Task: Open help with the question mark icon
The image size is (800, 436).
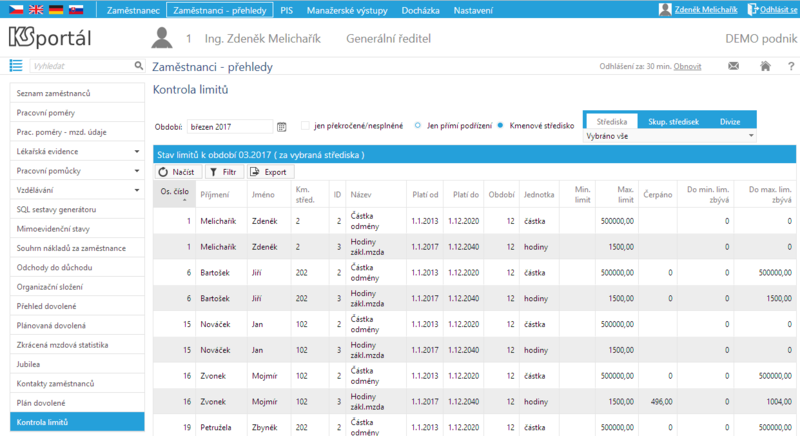Action: [x=791, y=66]
